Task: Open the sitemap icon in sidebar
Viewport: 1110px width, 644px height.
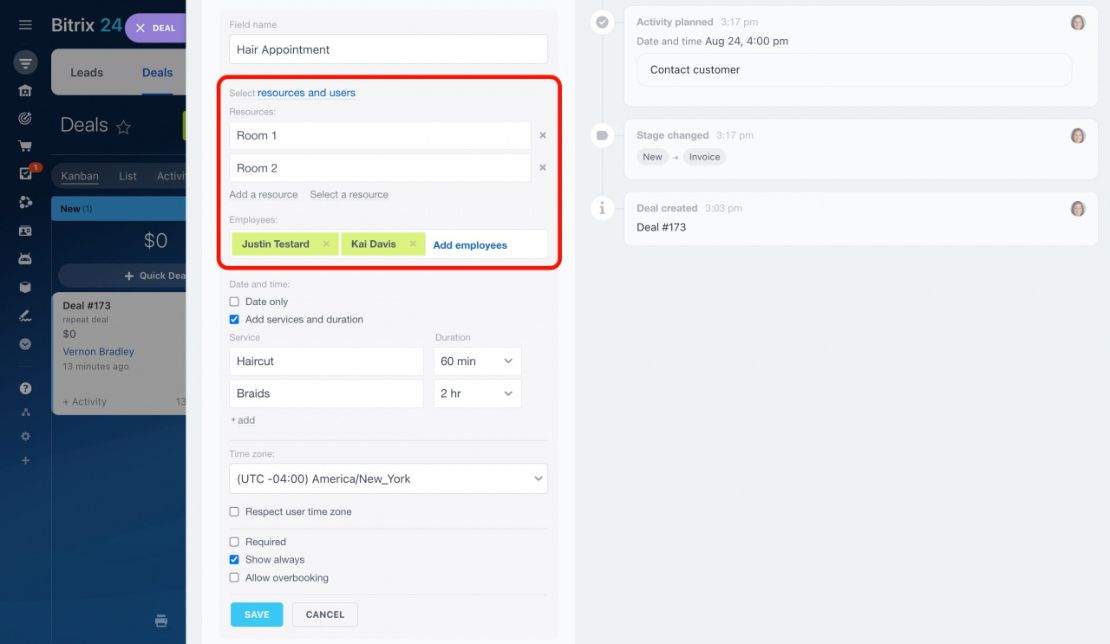Action: click(25, 412)
